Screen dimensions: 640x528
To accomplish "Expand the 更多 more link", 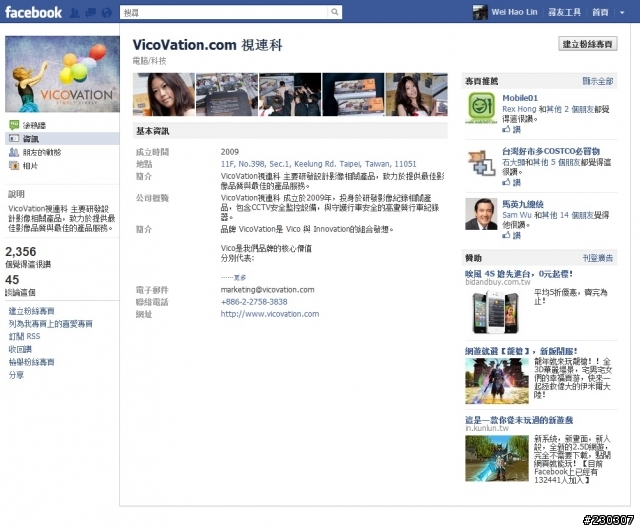I will [239, 277].
